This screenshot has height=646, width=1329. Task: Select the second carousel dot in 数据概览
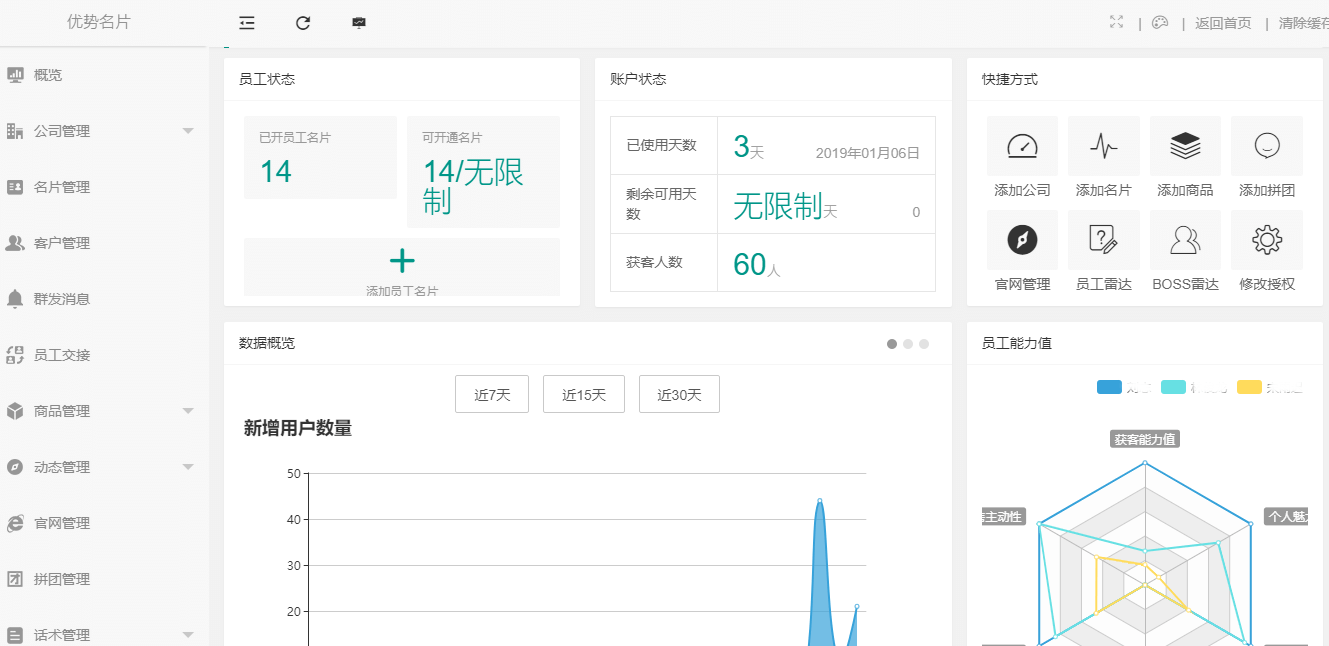tap(908, 344)
